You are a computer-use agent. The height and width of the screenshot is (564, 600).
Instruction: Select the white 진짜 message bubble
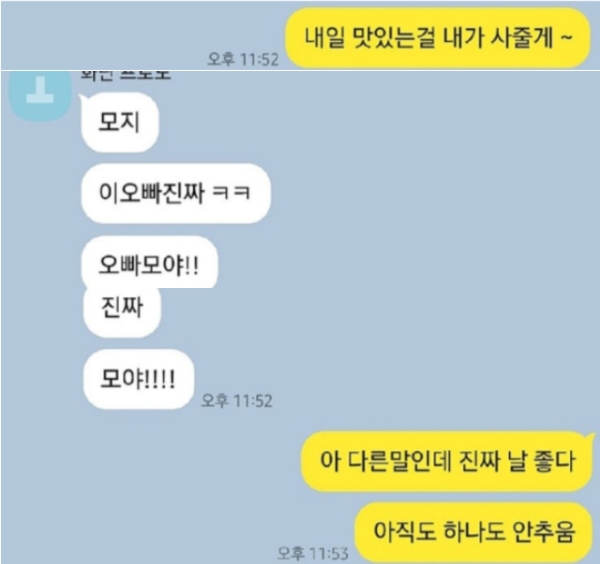[x=122, y=311]
